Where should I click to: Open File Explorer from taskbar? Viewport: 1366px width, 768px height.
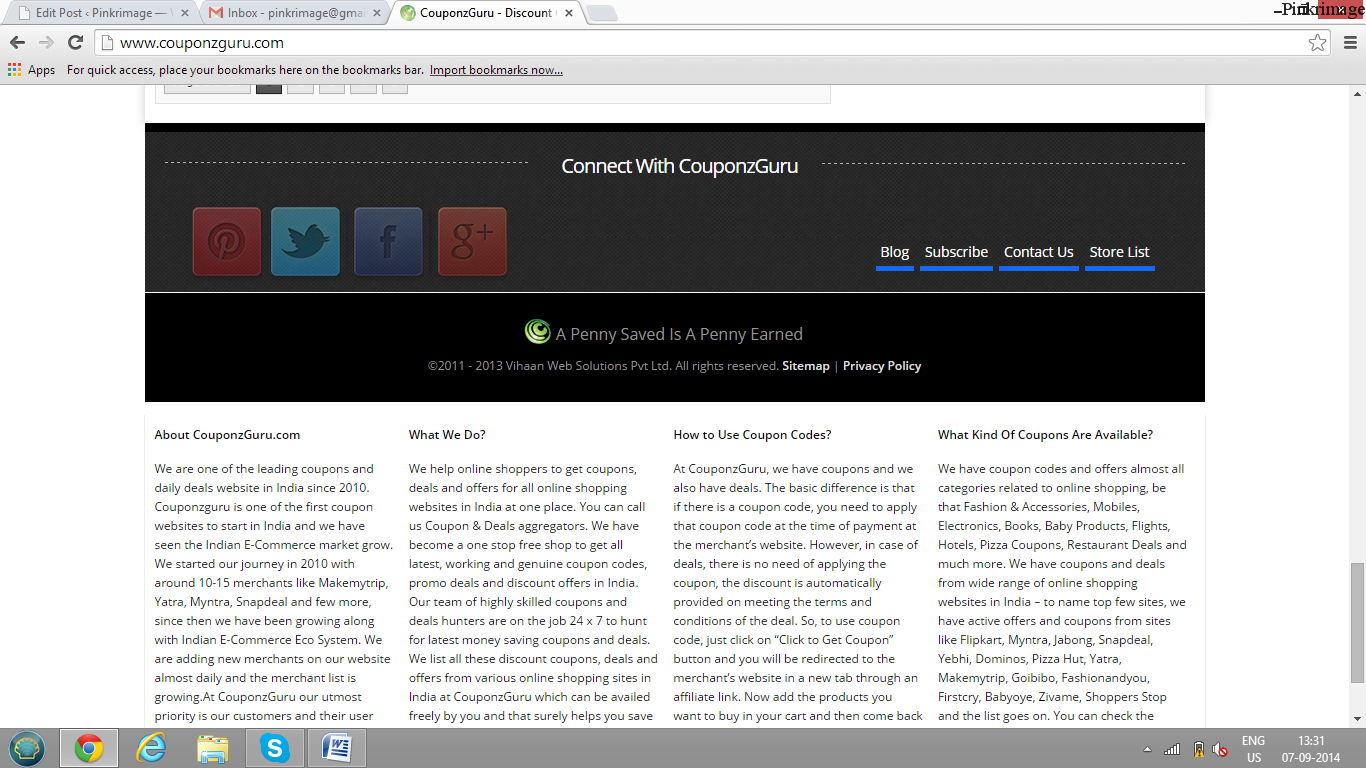tap(213, 748)
